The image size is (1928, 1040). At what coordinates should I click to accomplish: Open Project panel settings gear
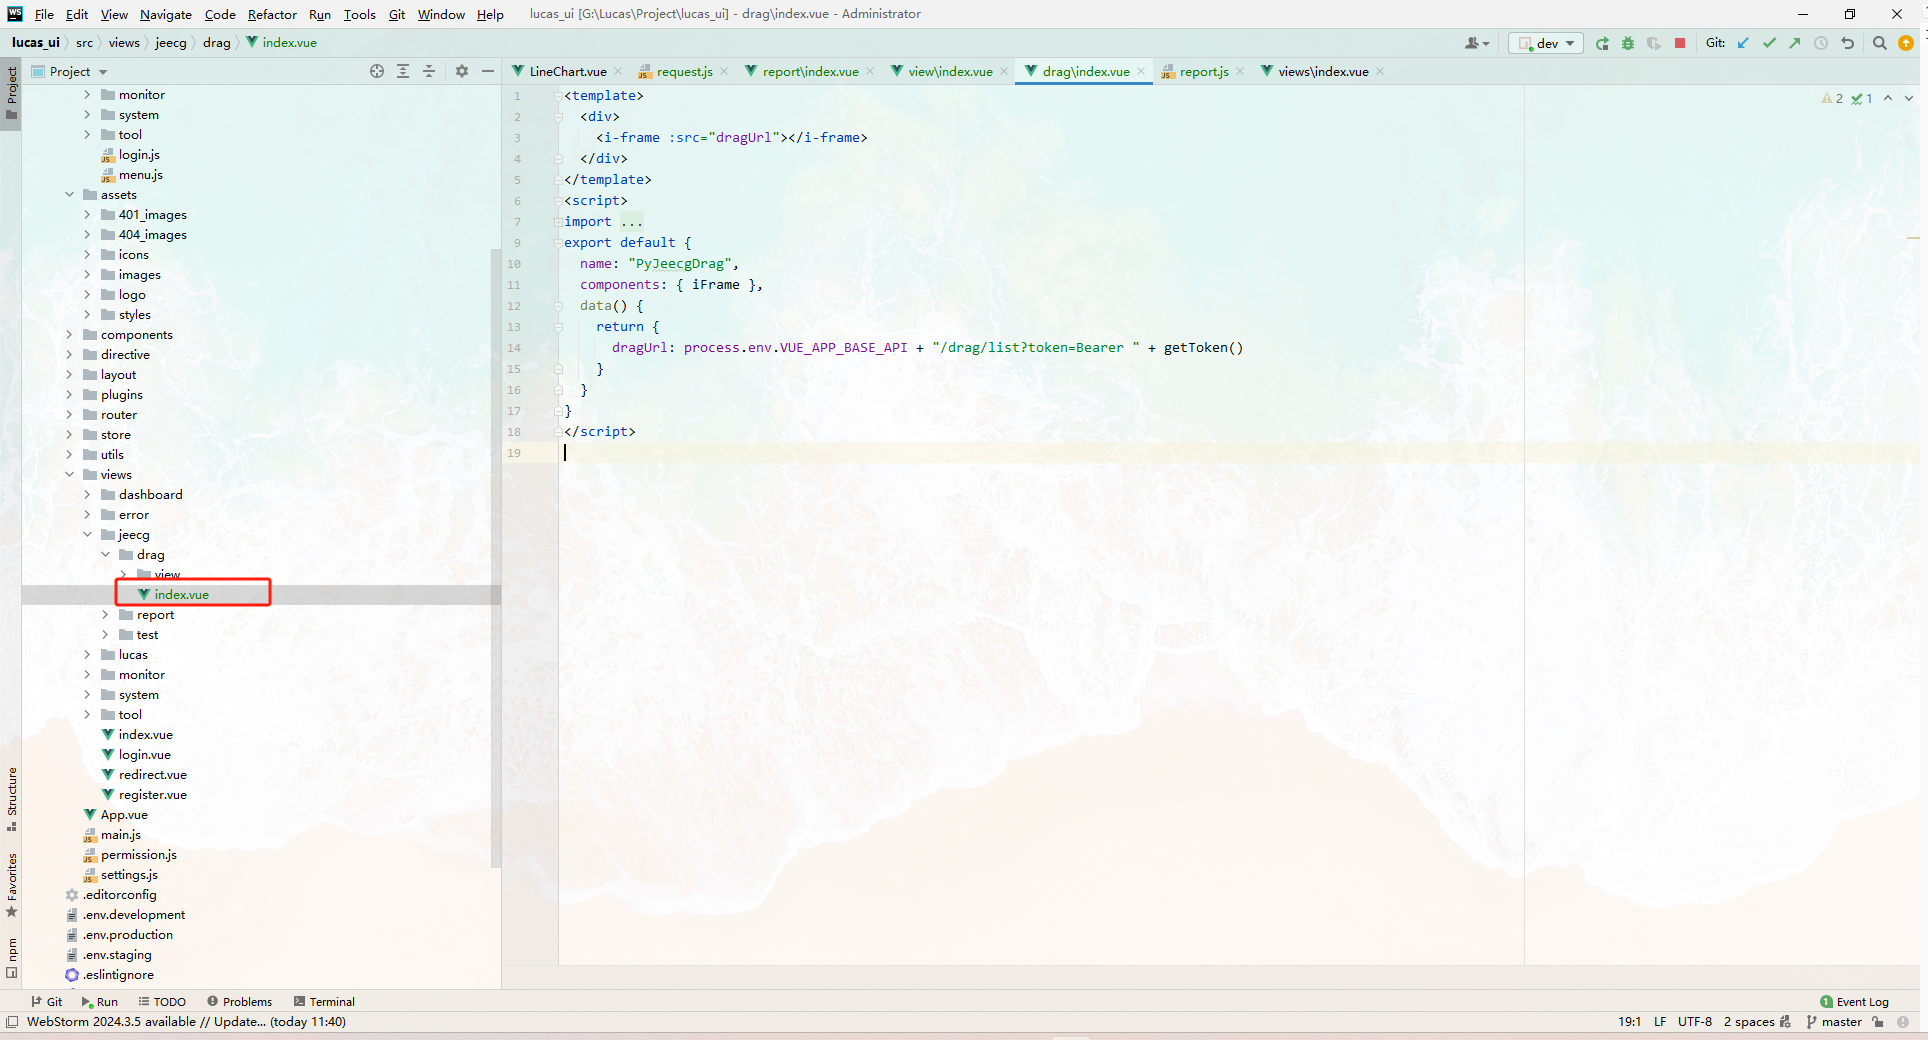(462, 71)
